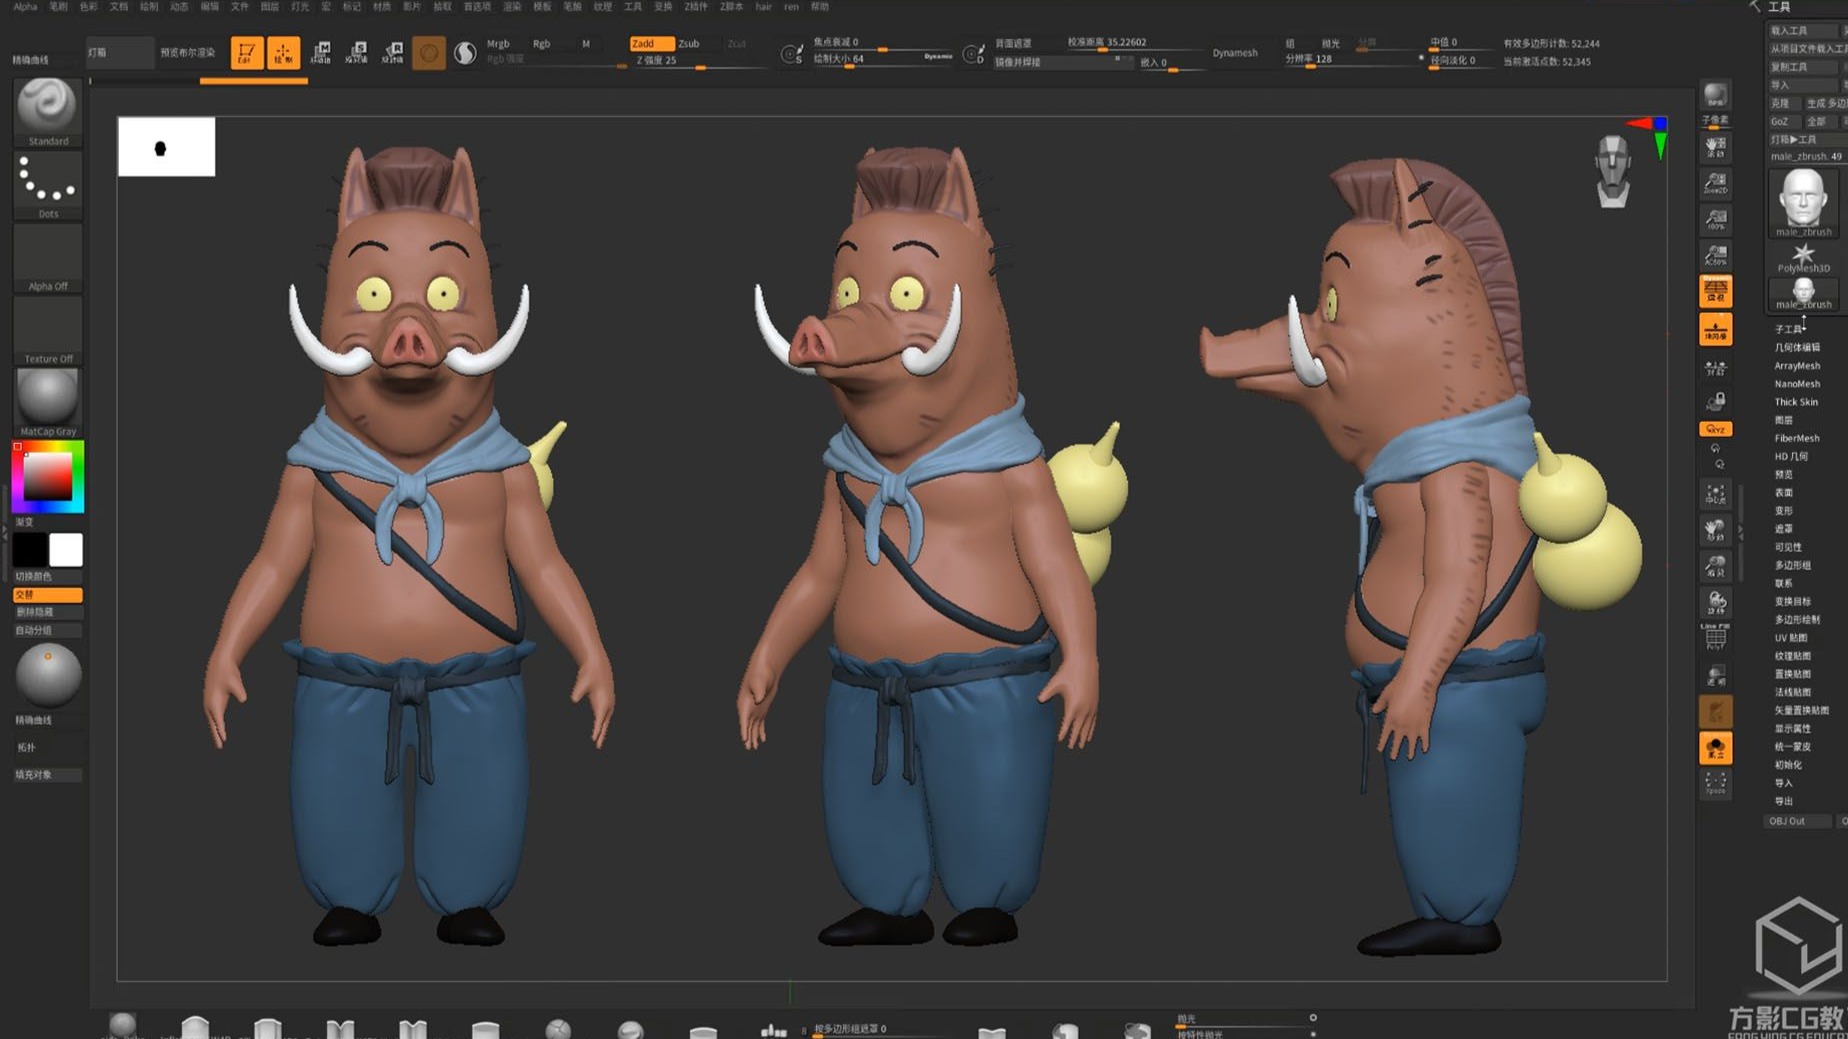Open the 工具 tool menu in menu bar
The image size is (1848, 1039).
633,7
